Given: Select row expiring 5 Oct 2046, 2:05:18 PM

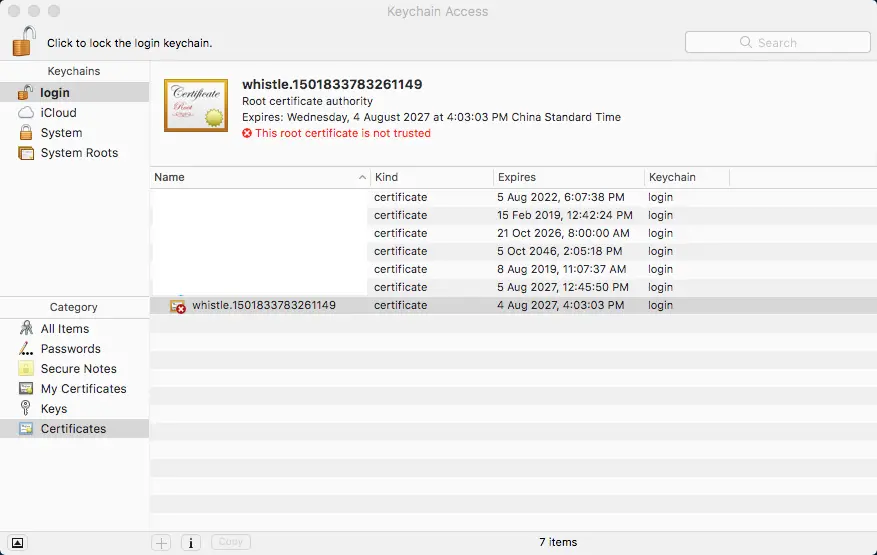Looking at the screenshot, I should [x=513, y=251].
